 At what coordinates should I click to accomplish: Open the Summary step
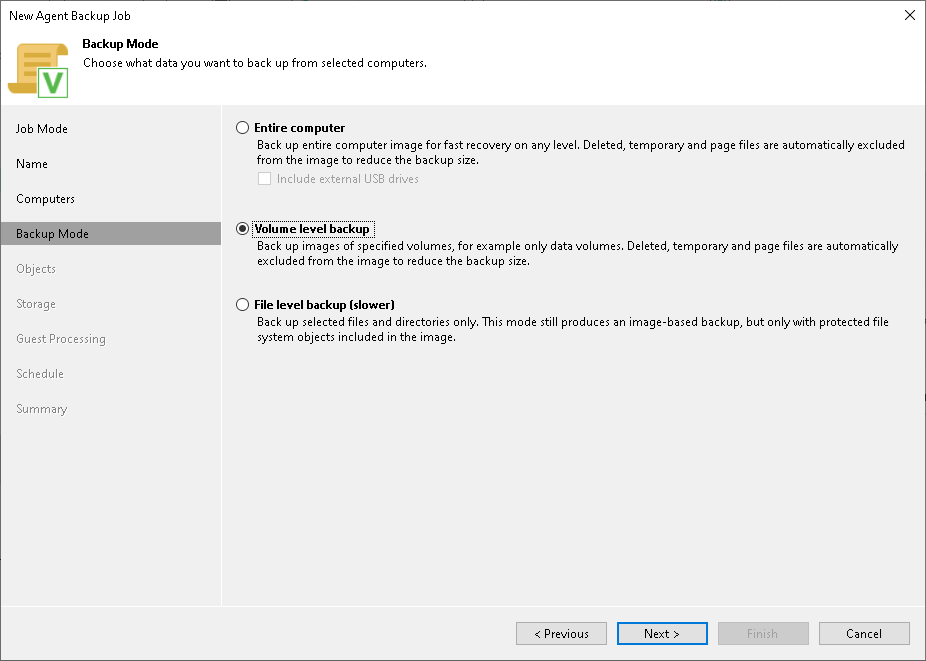[41, 408]
